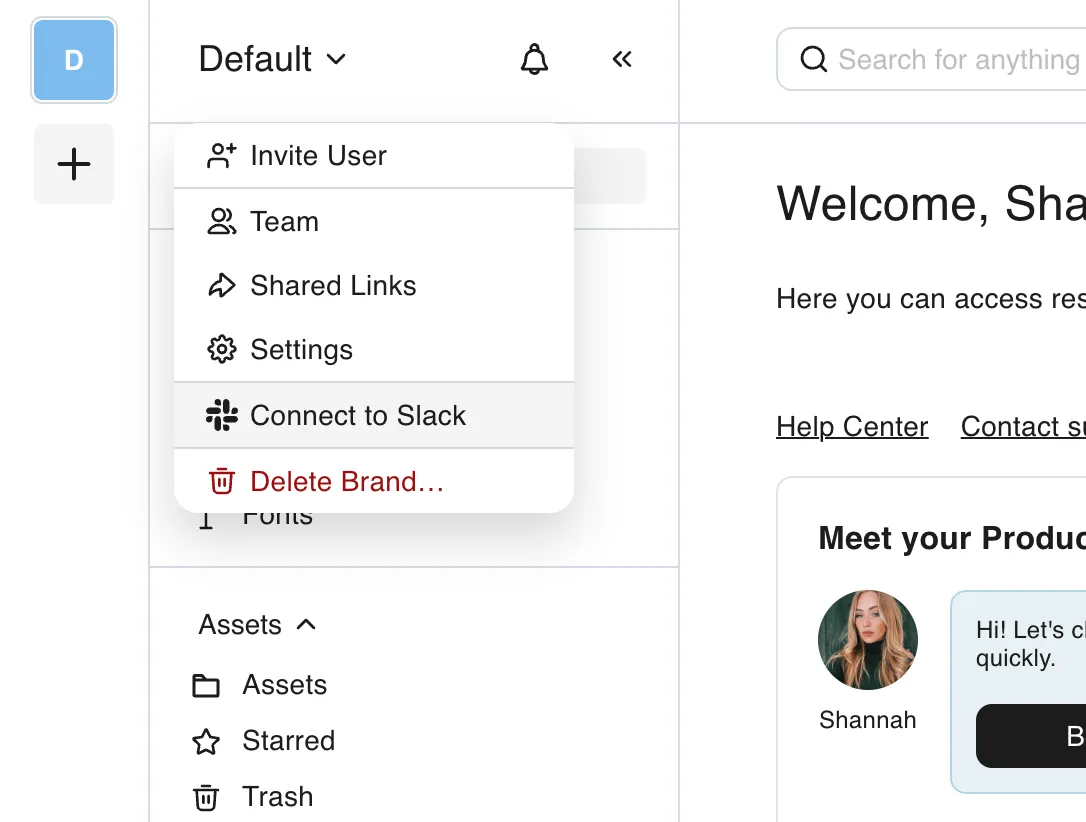Click the Team people icon
Viewport: 1086px width, 822px height.
tap(222, 222)
